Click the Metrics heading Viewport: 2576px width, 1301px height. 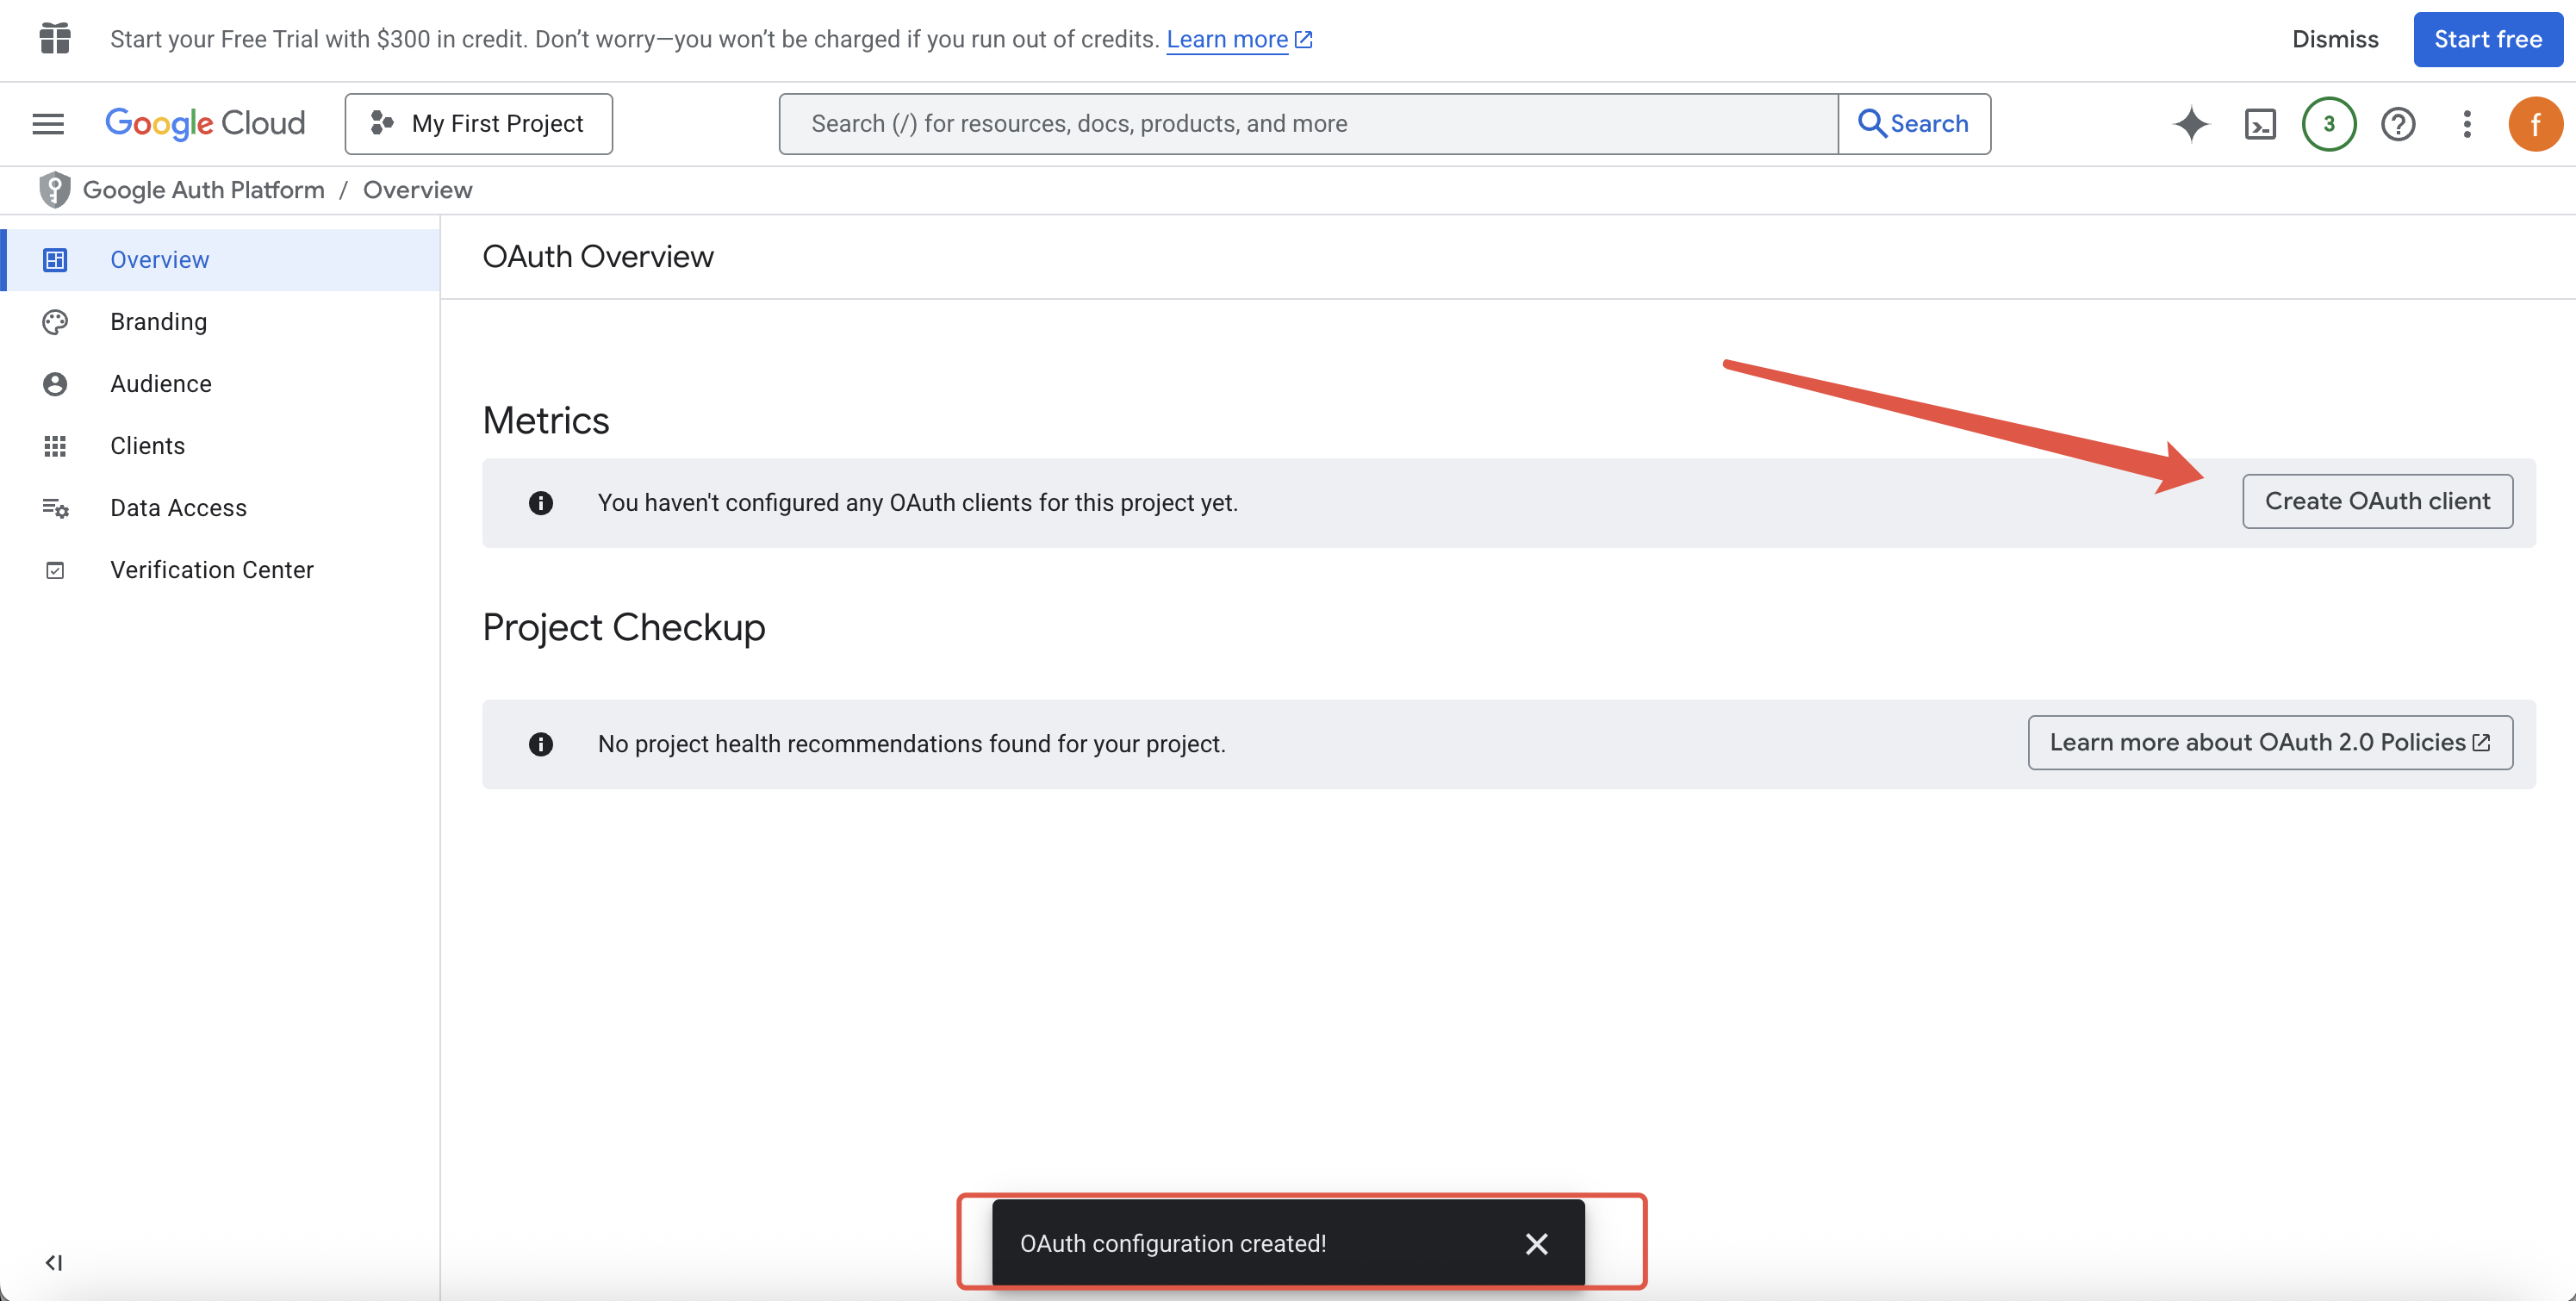tap(546, 420)
